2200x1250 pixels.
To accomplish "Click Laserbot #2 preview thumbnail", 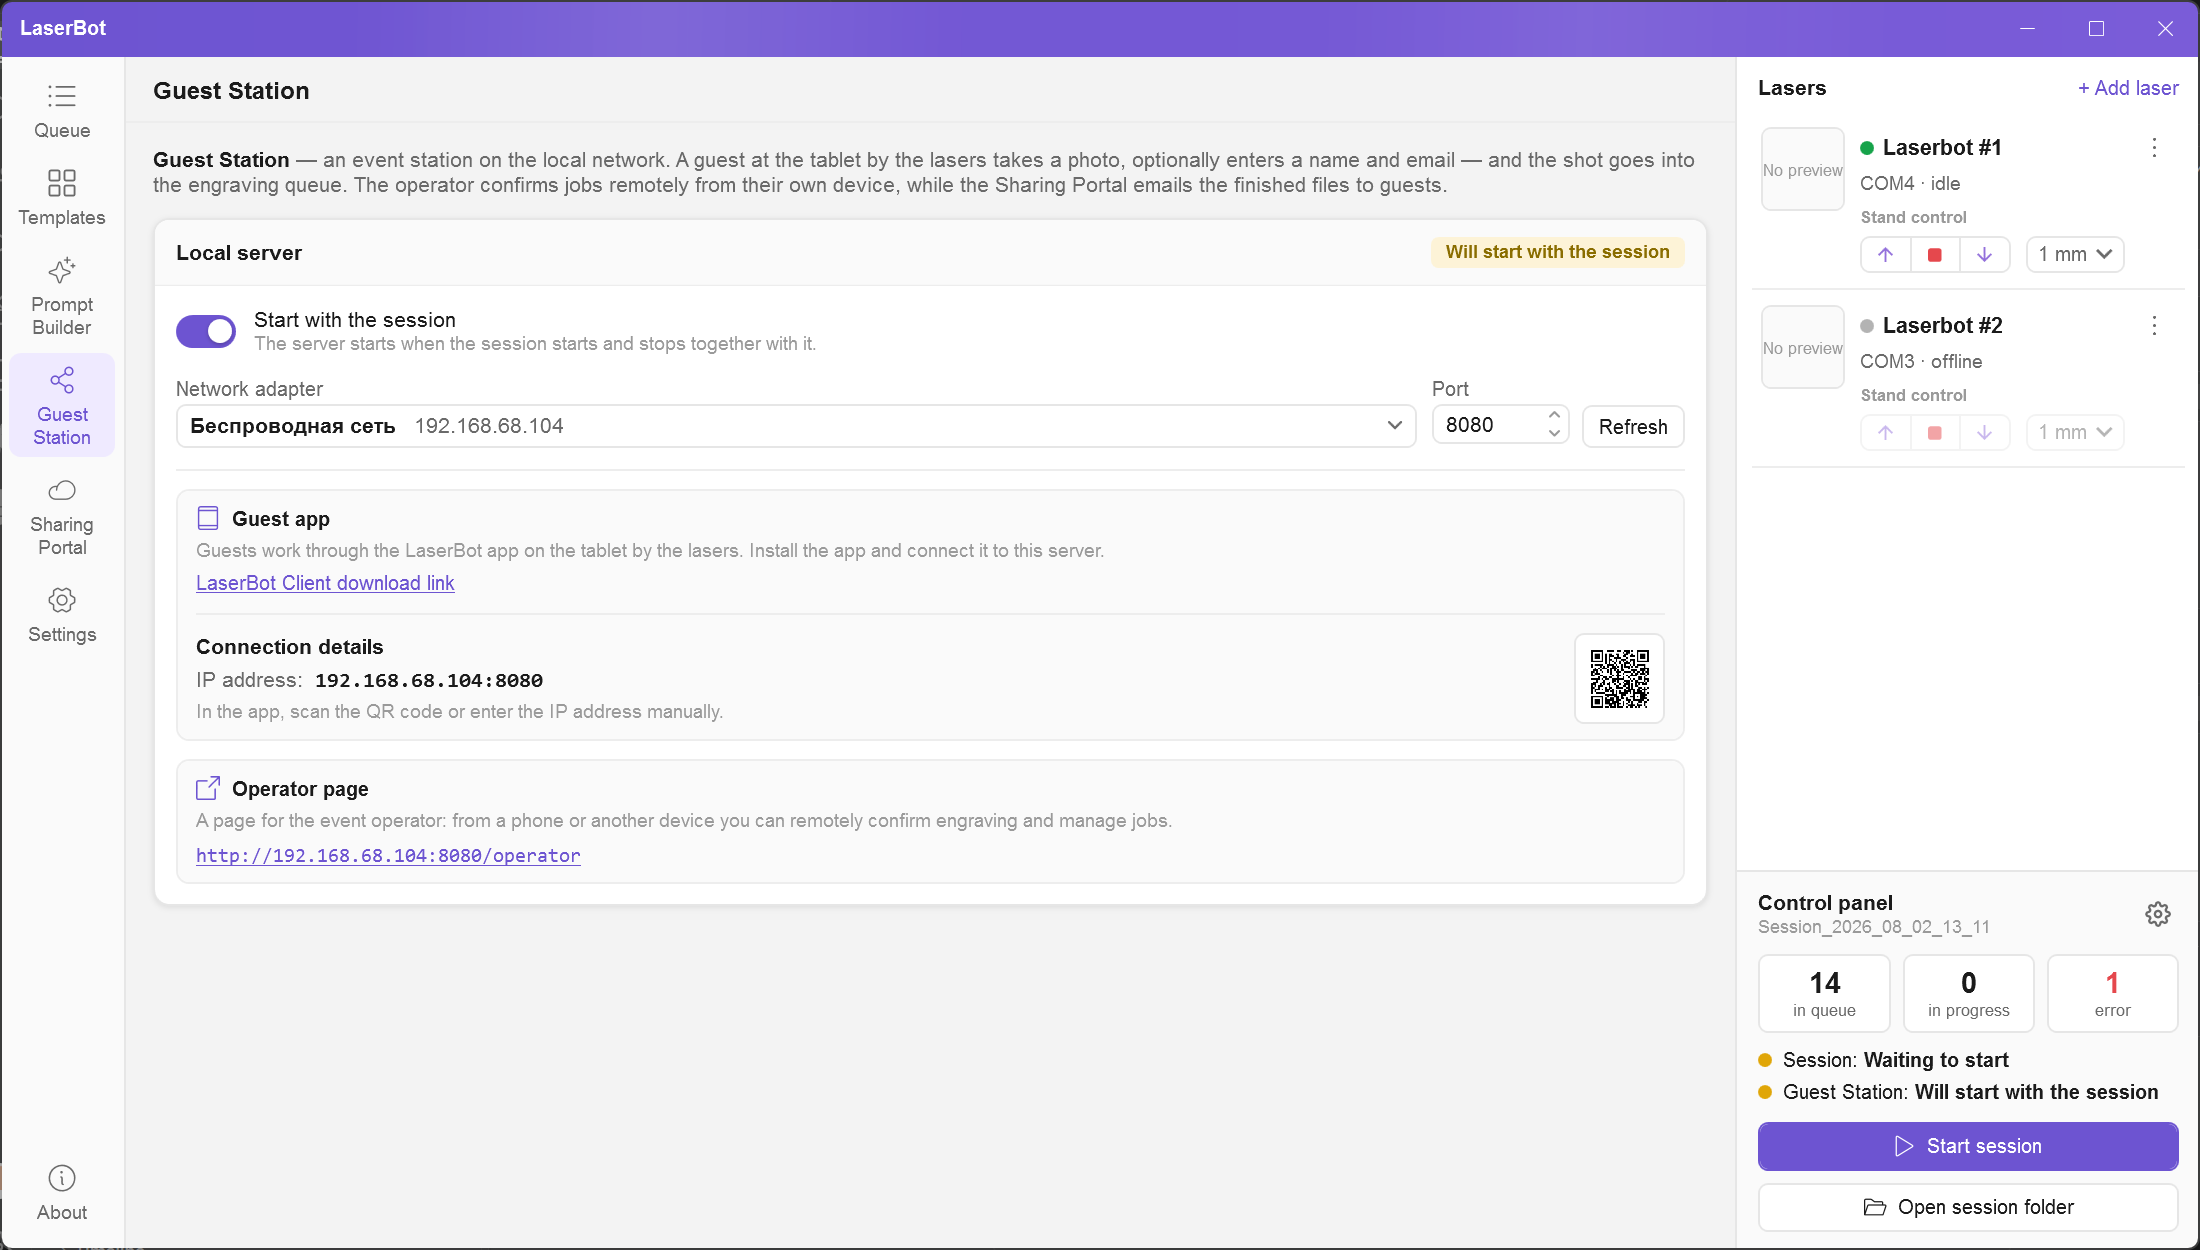I will coord(1802,347).
